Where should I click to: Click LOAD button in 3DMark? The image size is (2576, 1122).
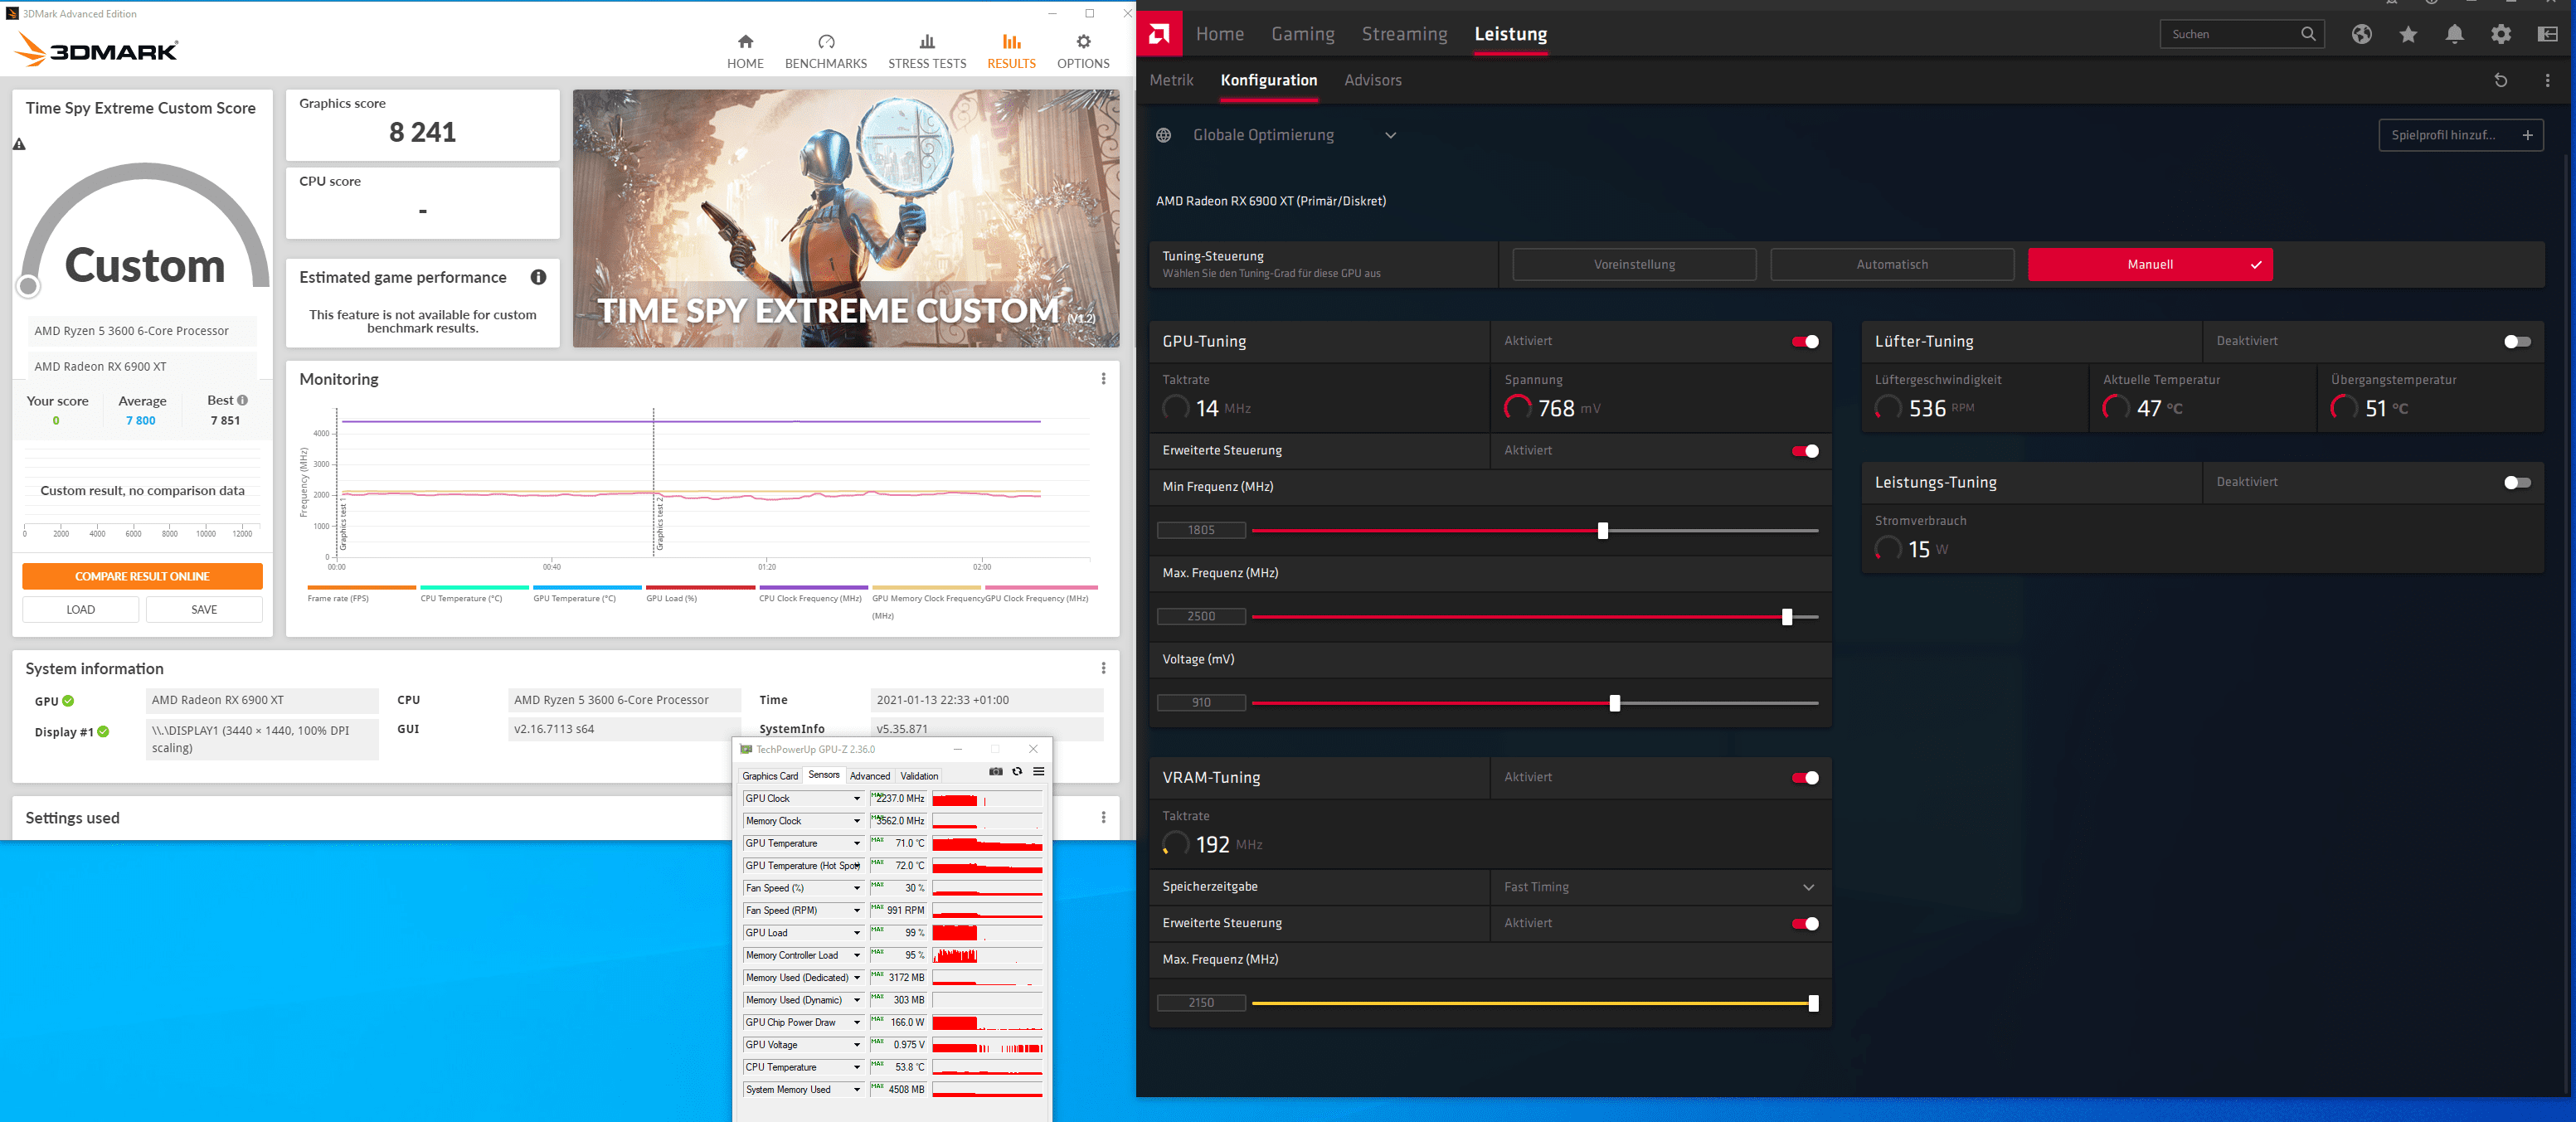coord(81,610)
